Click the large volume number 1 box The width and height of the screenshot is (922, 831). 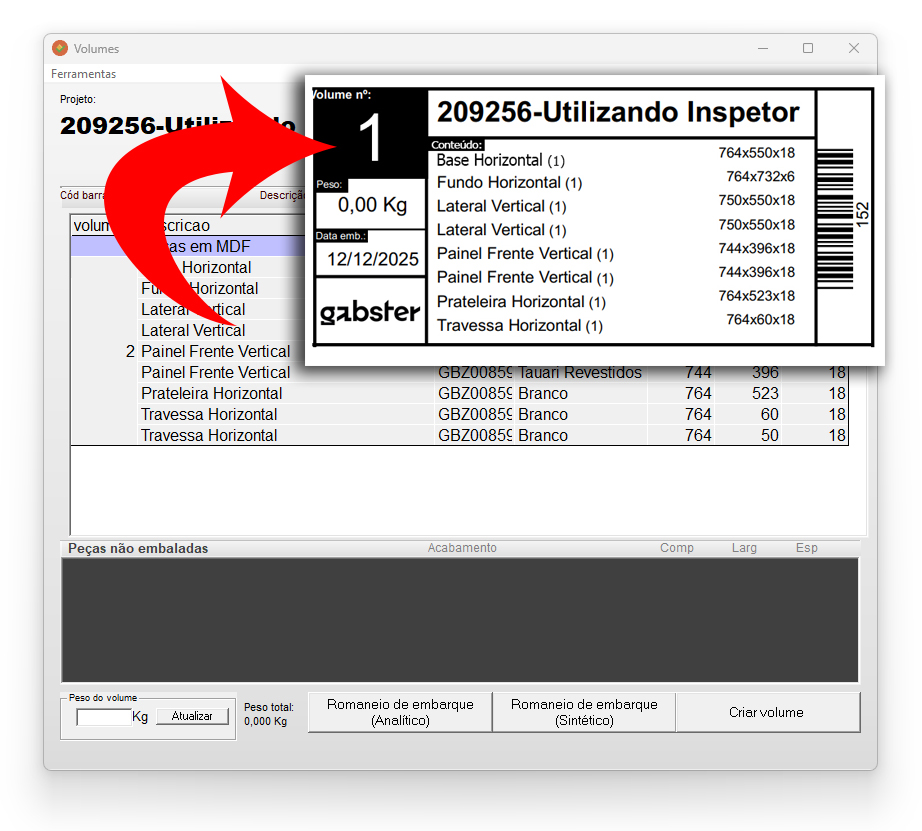[370, 139]
